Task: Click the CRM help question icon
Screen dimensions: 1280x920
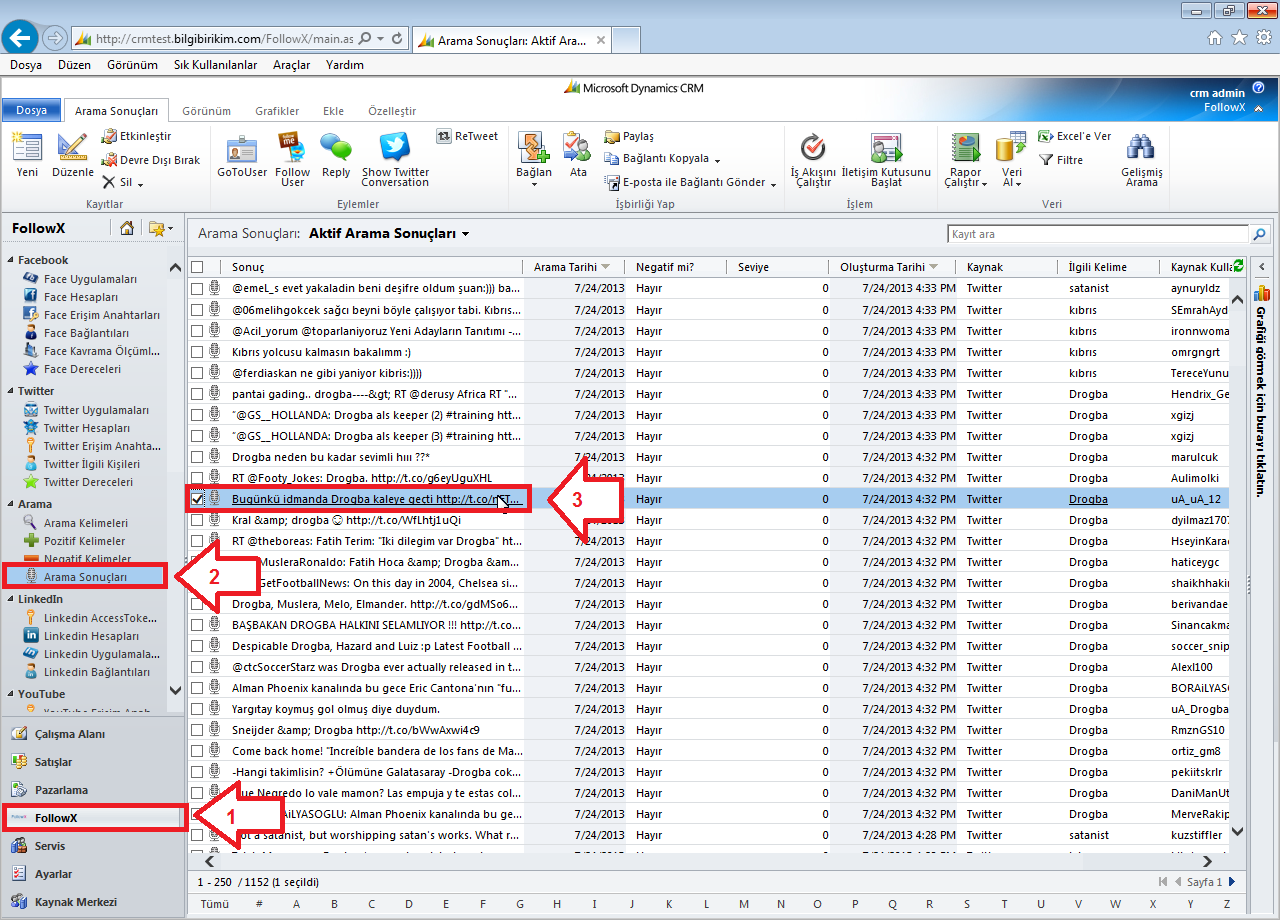Action: [1258, 88]
